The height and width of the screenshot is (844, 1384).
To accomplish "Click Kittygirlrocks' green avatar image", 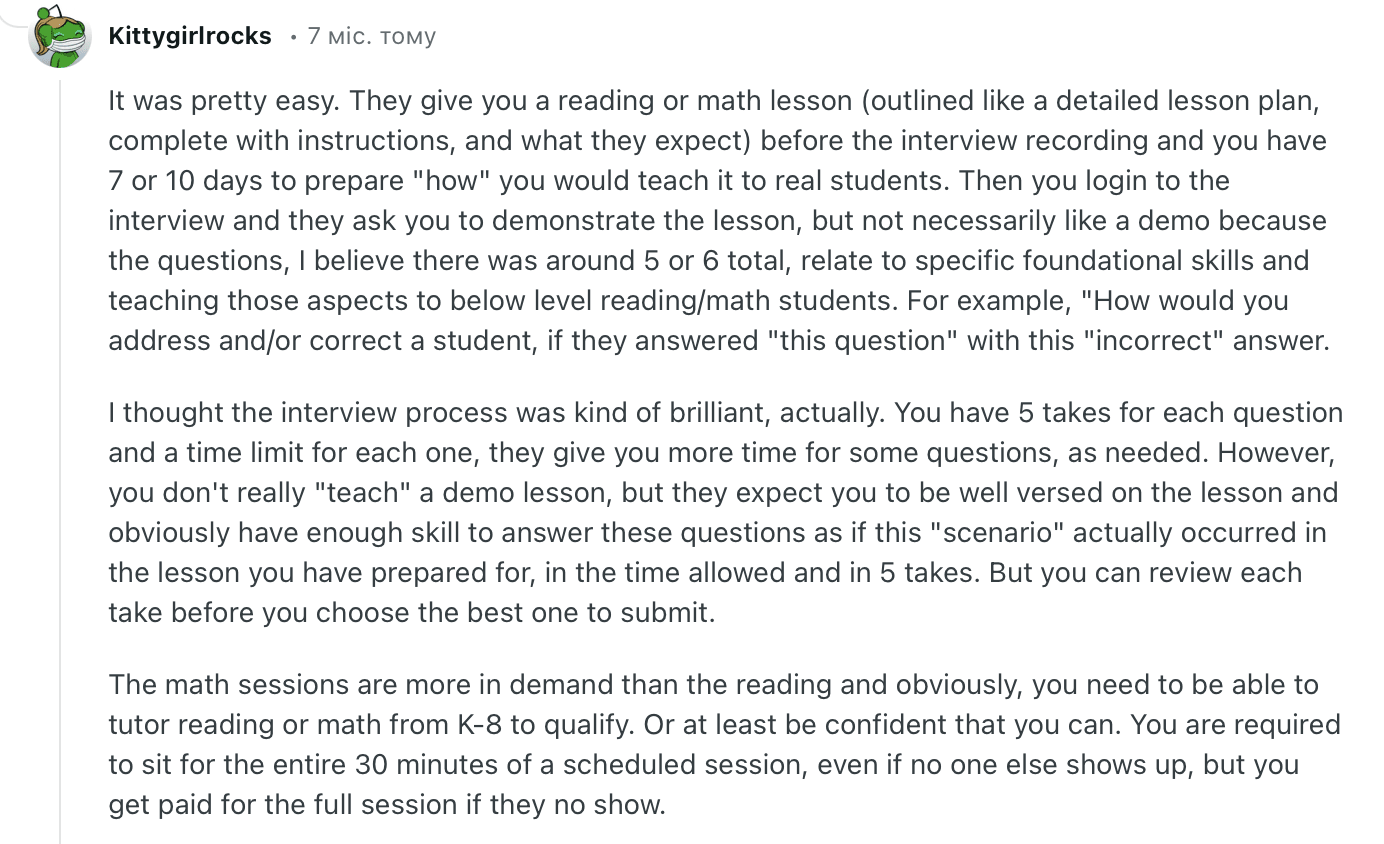I will coord(60,37).
